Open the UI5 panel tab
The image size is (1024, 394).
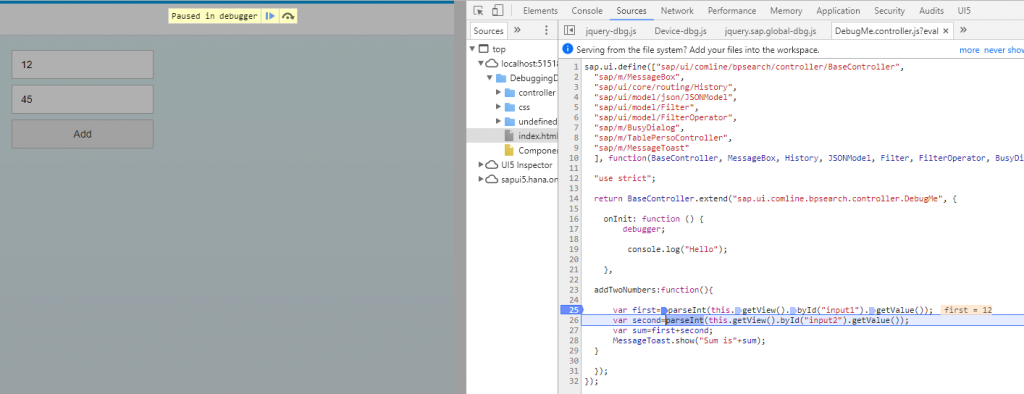pyautogui.click(x=964, y=10)
